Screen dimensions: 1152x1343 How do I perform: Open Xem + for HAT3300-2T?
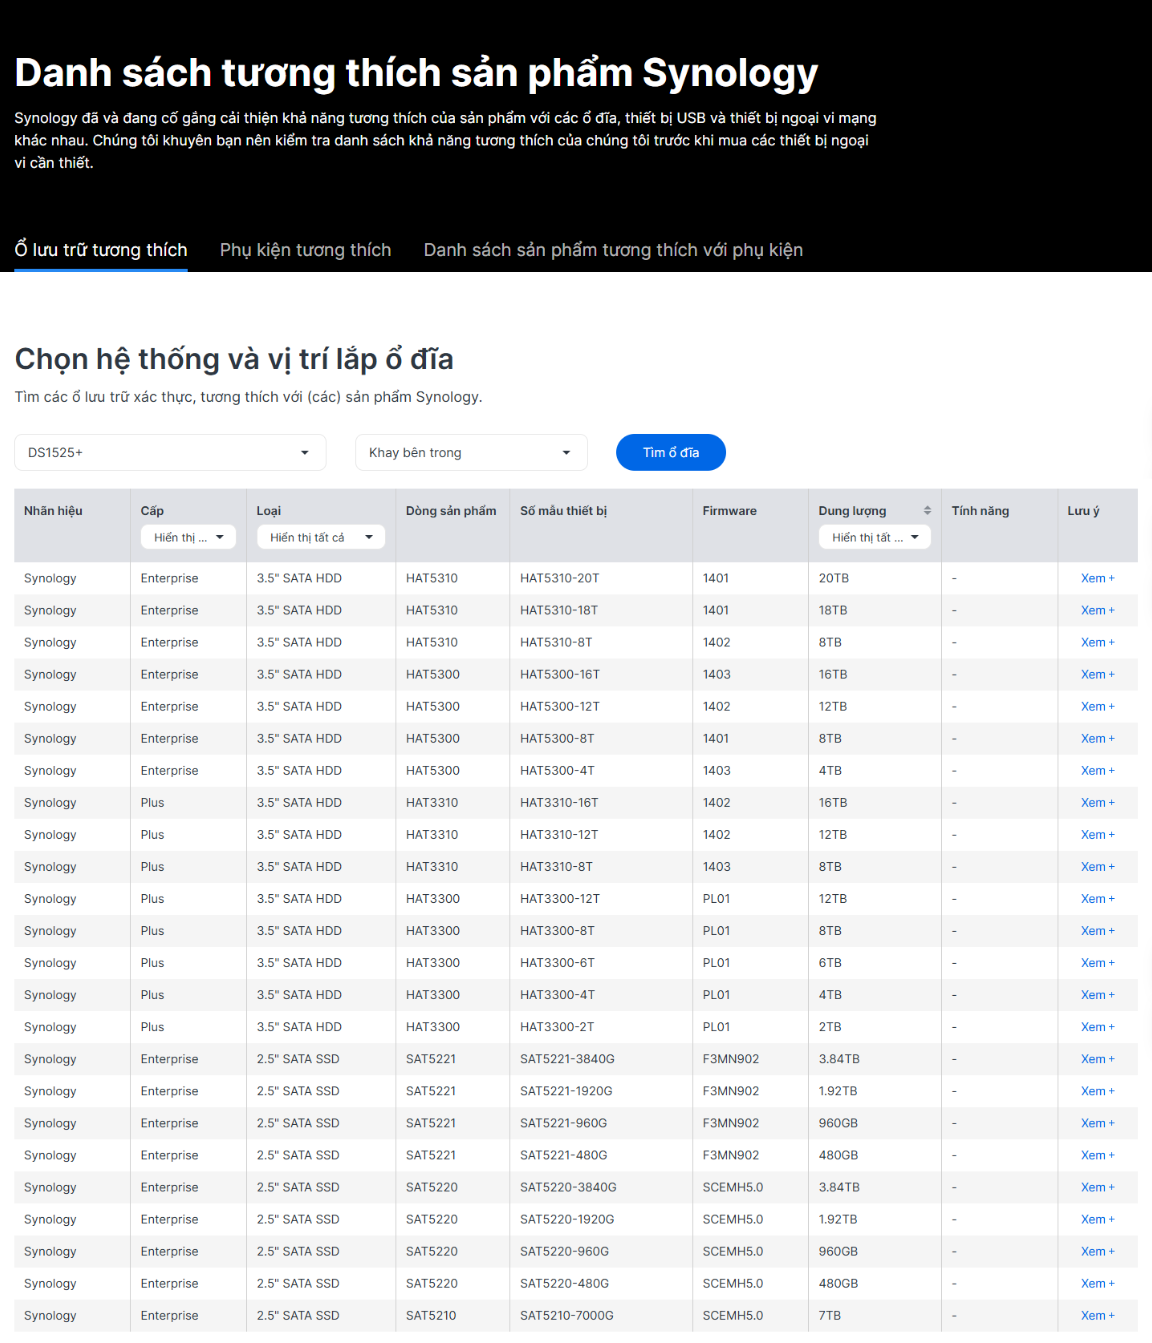coord(1097,1026)
